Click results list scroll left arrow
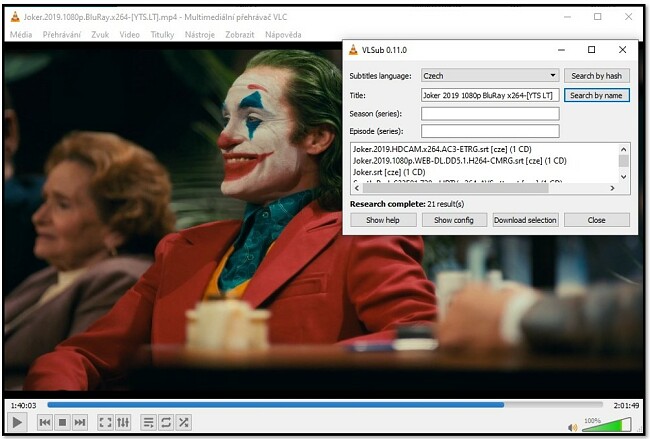This screenshot has height=439, width=650. [357, 188]
